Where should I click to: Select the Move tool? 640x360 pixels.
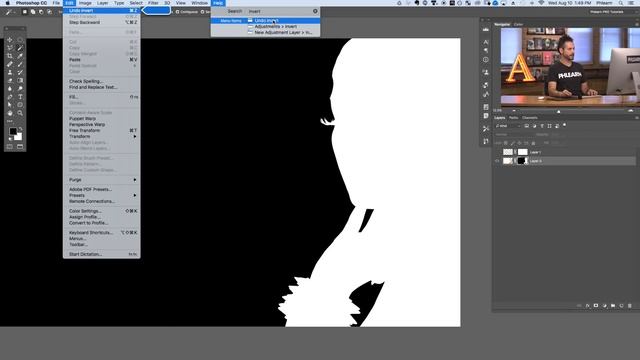point(10,40)
